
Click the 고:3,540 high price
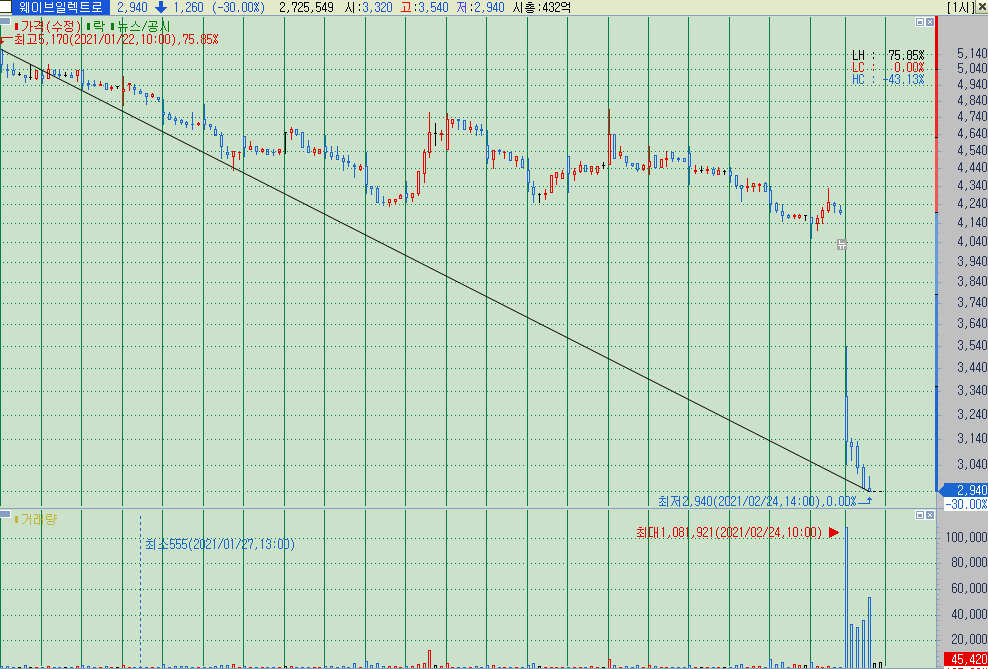(x=425, y=8)
